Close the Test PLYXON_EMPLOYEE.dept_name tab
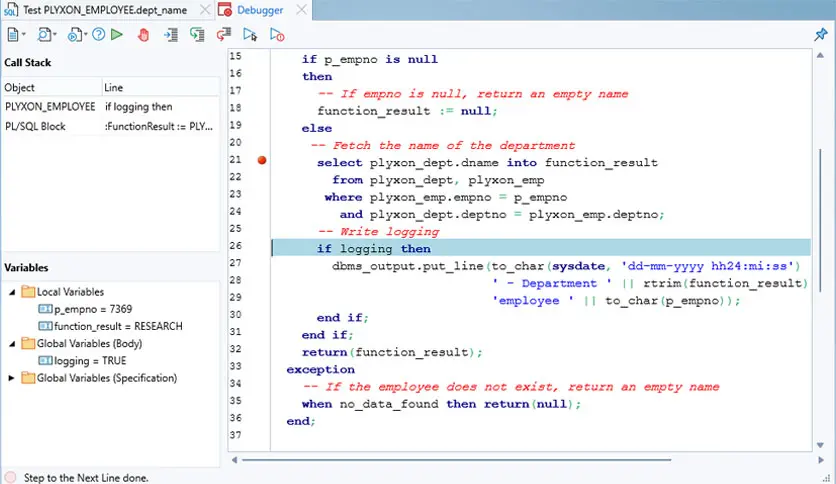The width and height of the screenshot is (836, 484). point(205,10)
